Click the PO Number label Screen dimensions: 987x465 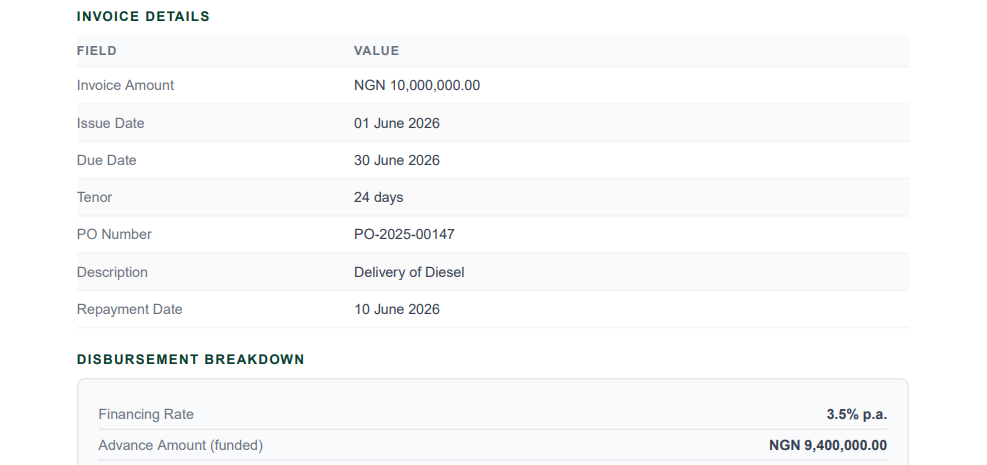[114, 235]
